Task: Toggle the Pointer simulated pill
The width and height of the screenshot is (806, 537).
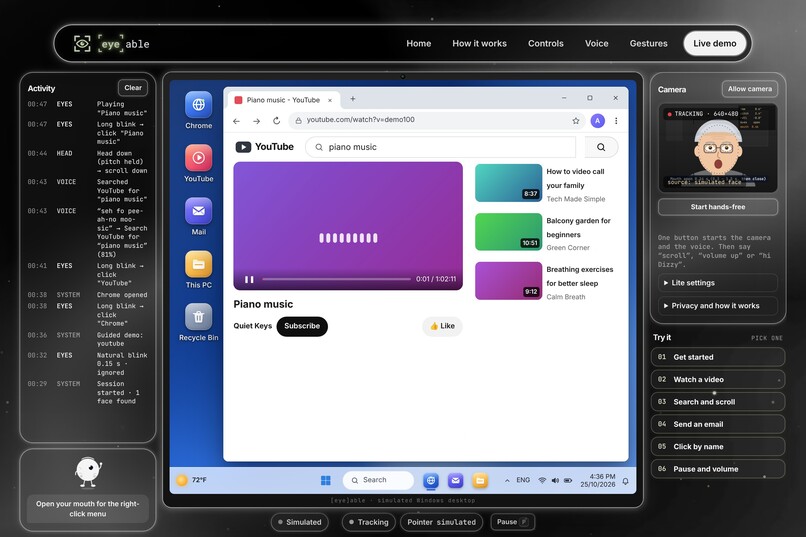Action: click(442, 522)
